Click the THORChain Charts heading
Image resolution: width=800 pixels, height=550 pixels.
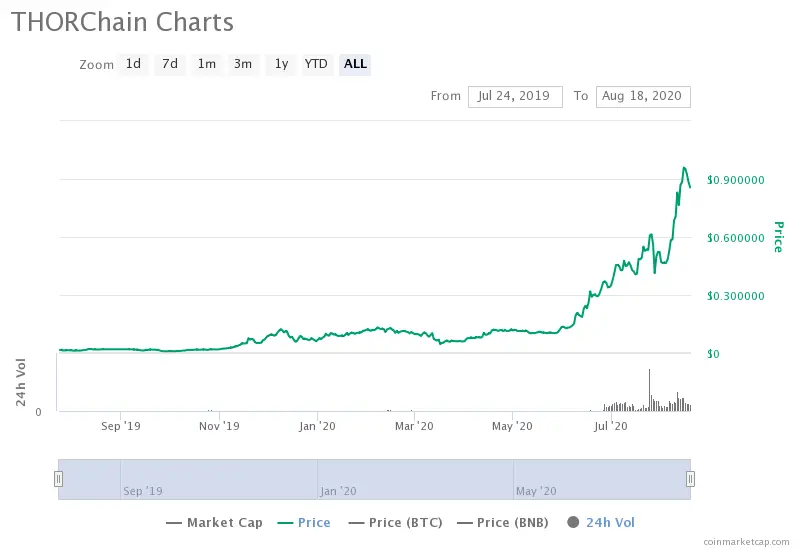[122, 22]
